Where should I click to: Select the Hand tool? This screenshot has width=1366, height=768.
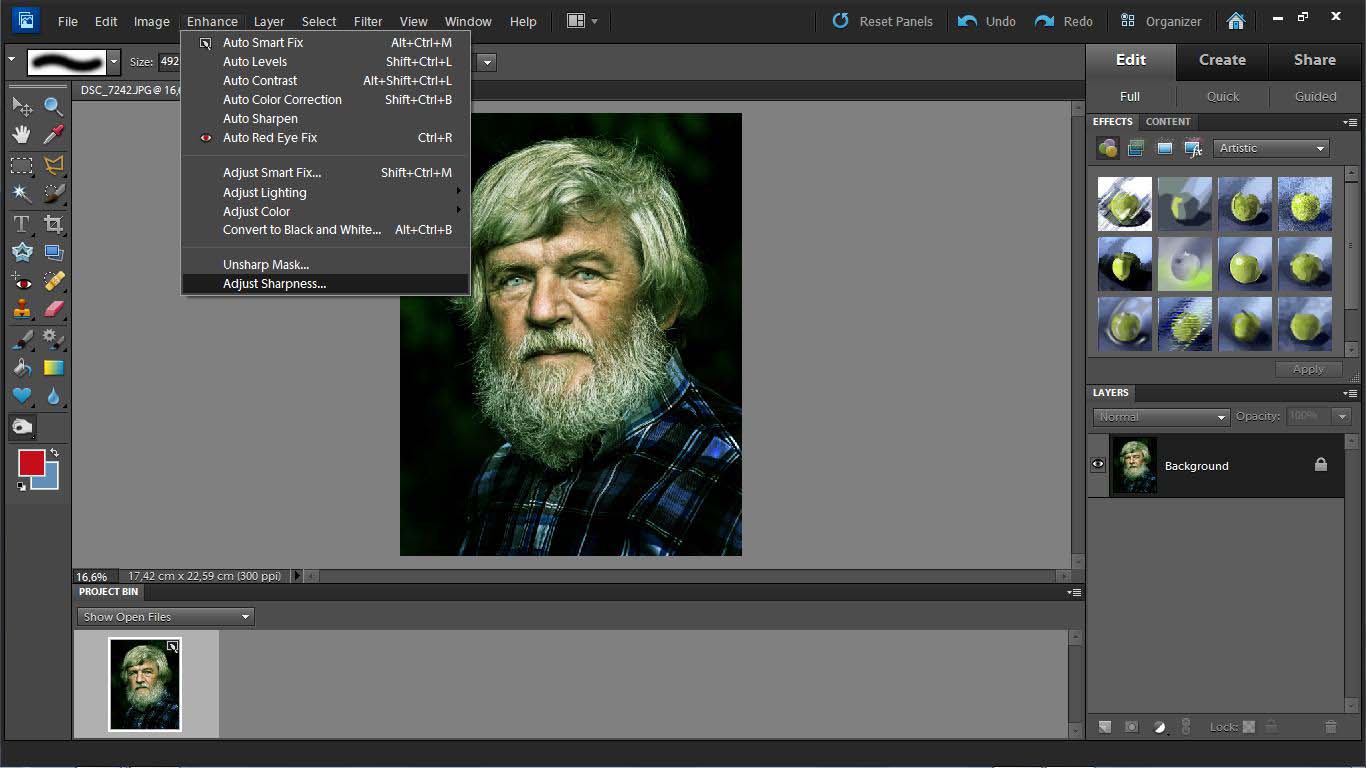21,134
